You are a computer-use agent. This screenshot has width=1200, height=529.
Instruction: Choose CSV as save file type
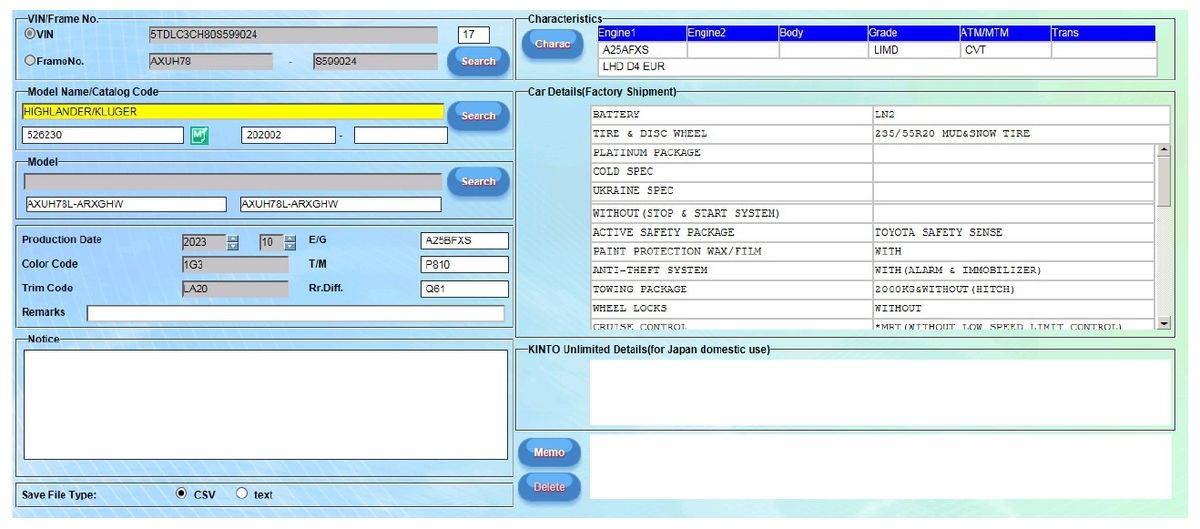181,493
